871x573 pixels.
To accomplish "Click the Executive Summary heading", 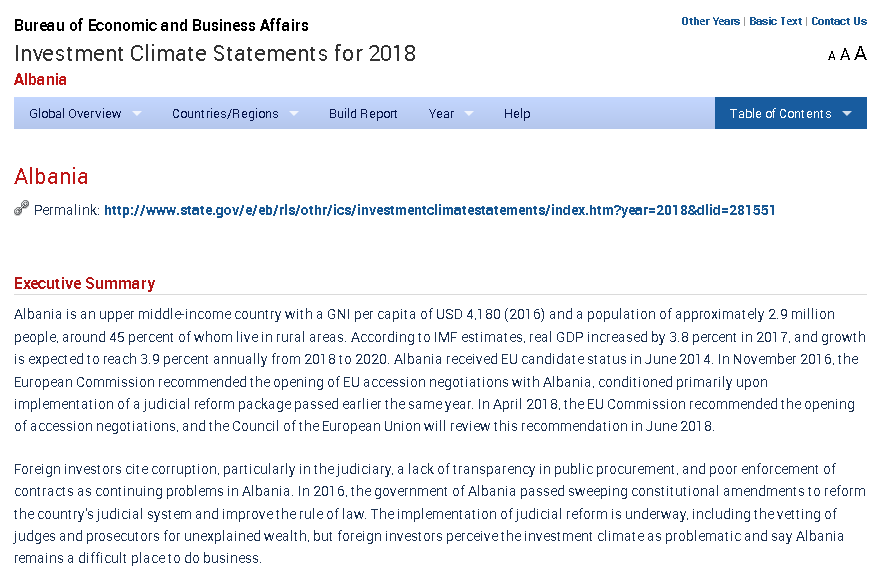I will click(x=84, y=284).
